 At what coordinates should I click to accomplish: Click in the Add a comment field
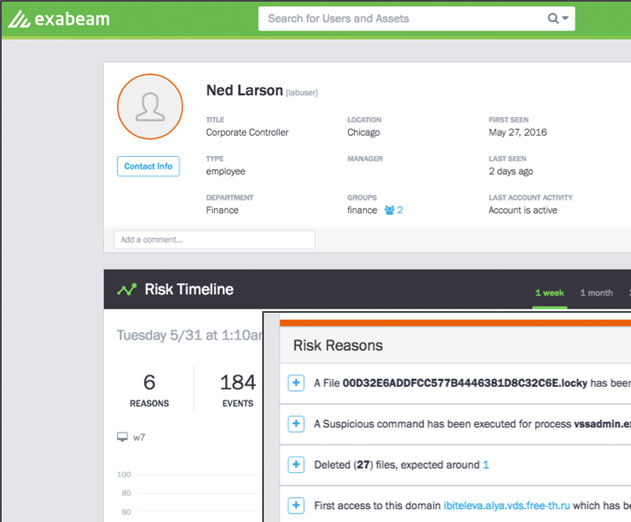[214, 240]
